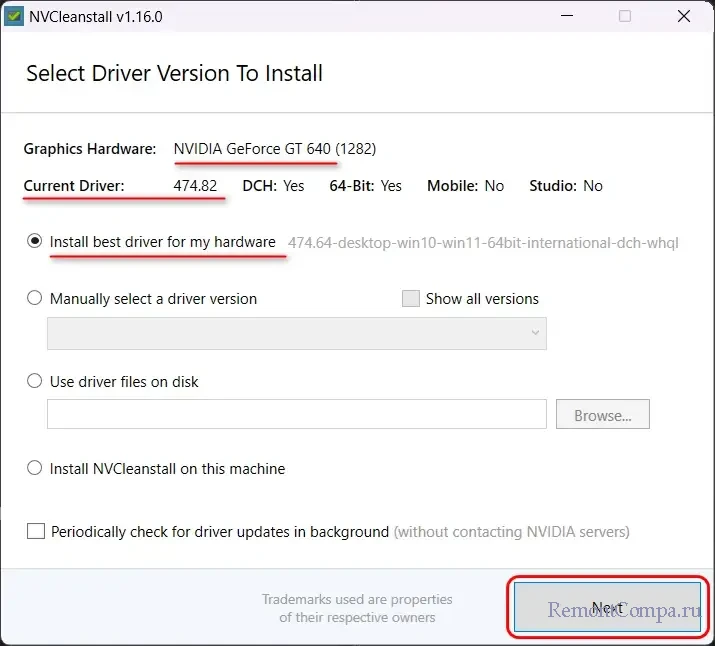Click the Next button

click(x=605, y=608)
